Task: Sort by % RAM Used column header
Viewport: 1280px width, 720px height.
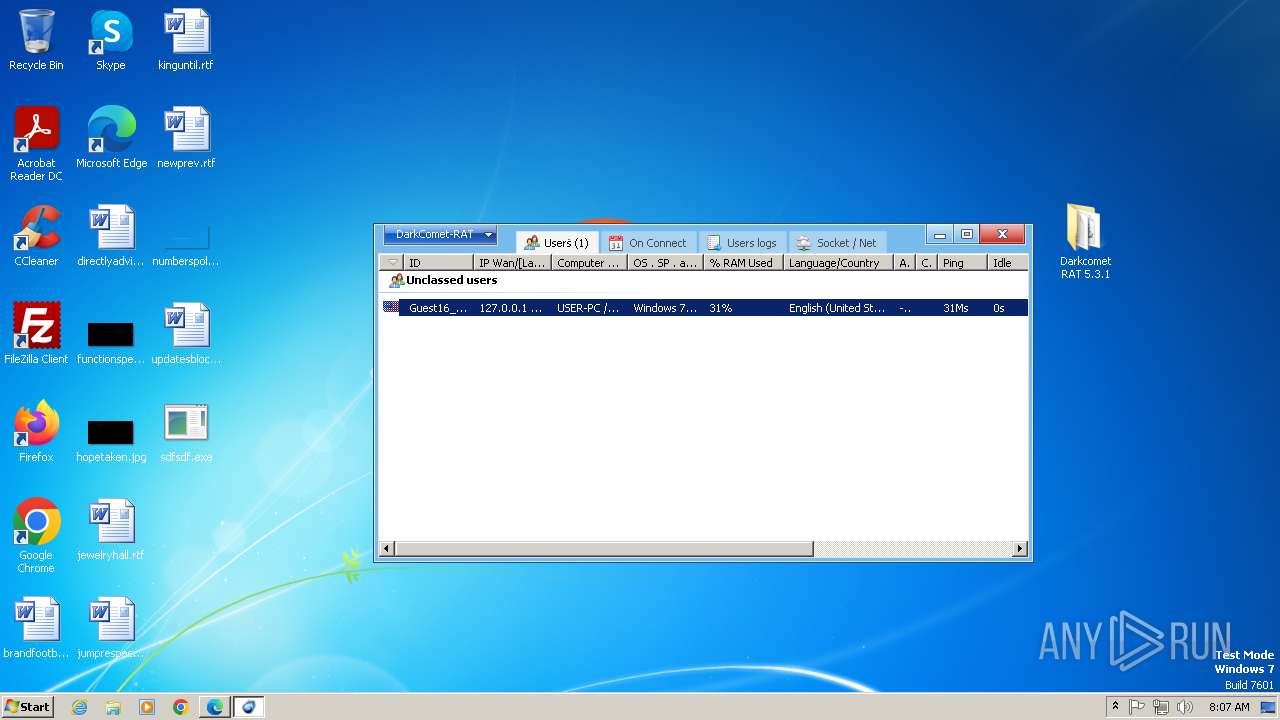Action: coord(743,263)
